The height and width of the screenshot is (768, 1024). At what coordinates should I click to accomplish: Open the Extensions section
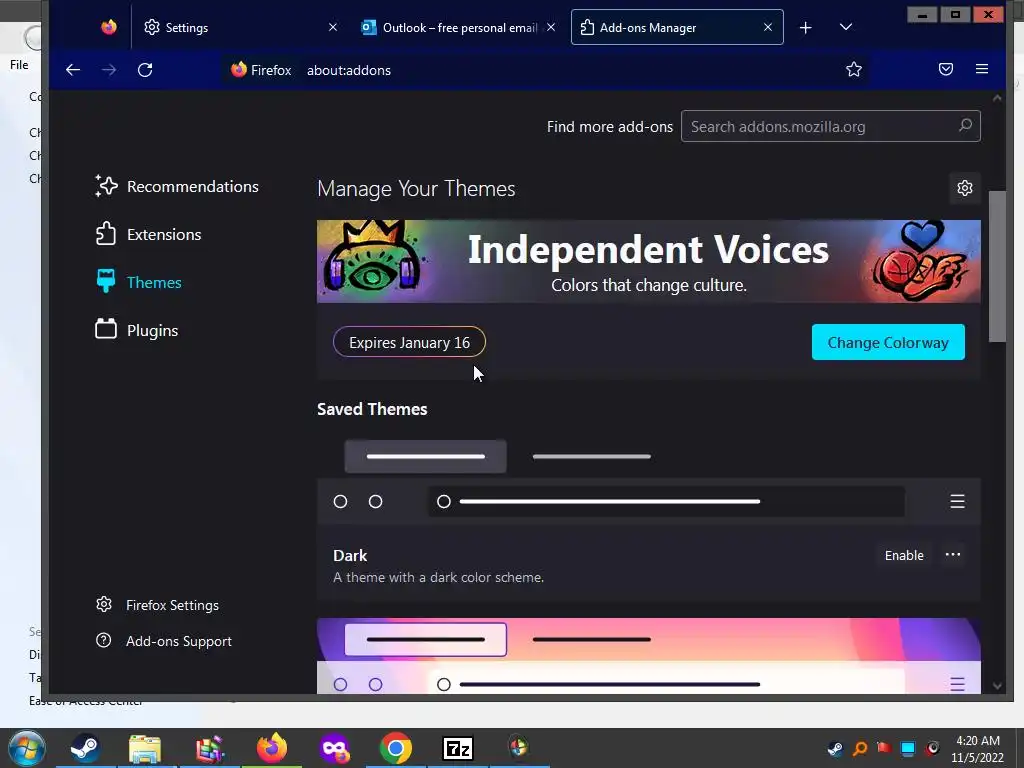tap(148, 234)
